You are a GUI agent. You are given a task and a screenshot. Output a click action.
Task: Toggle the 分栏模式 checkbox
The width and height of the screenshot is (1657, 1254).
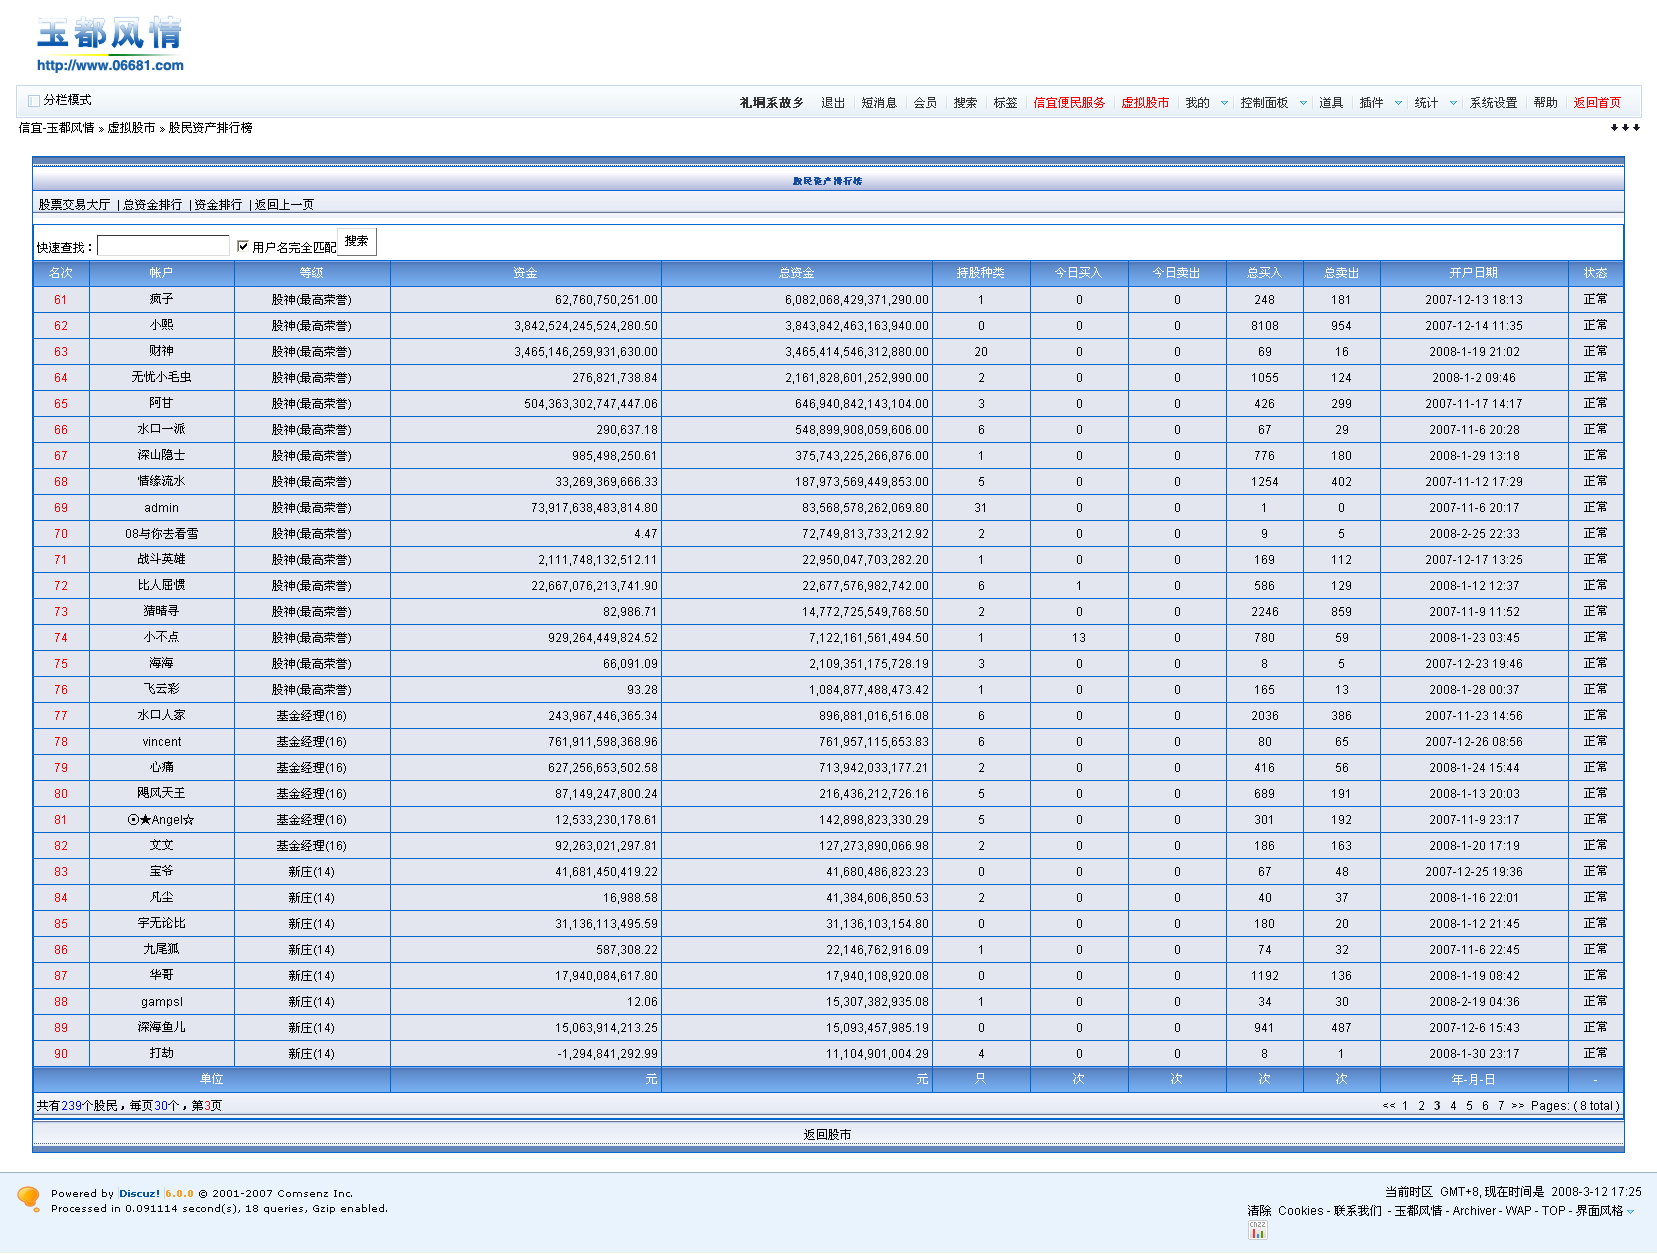tap(34, 100)
